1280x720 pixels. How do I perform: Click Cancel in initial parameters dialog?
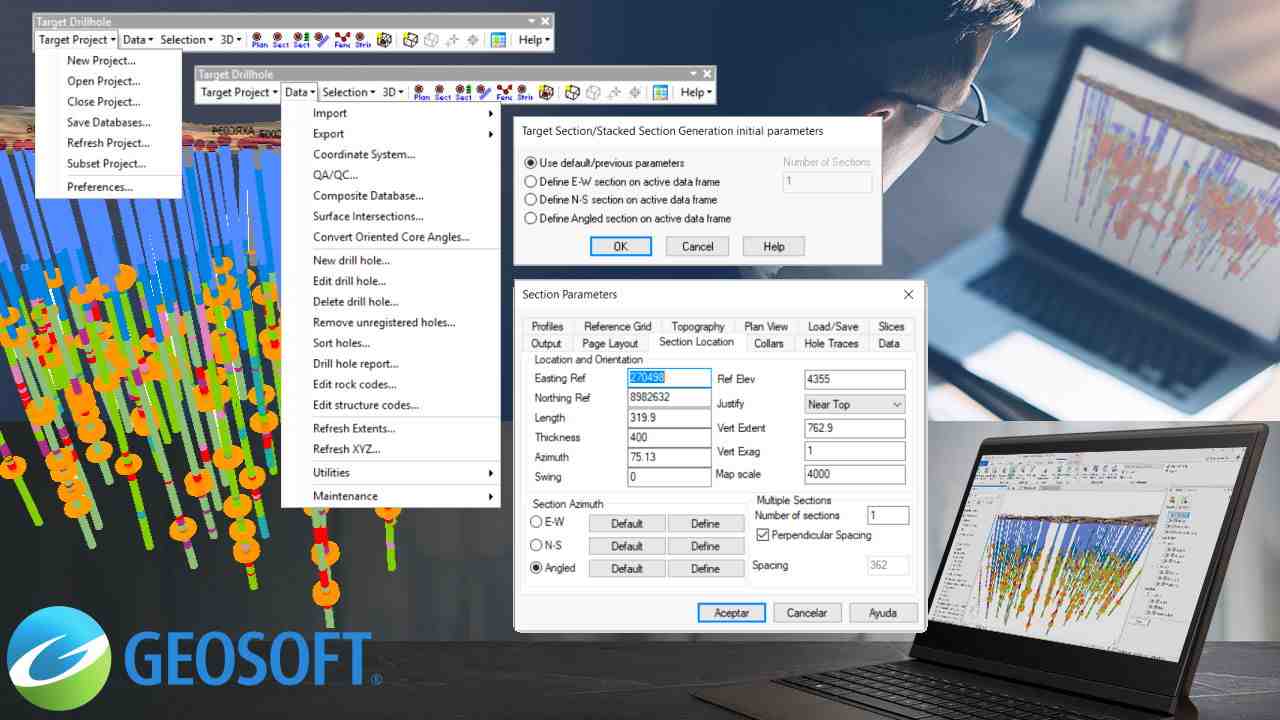click(698, 246)
